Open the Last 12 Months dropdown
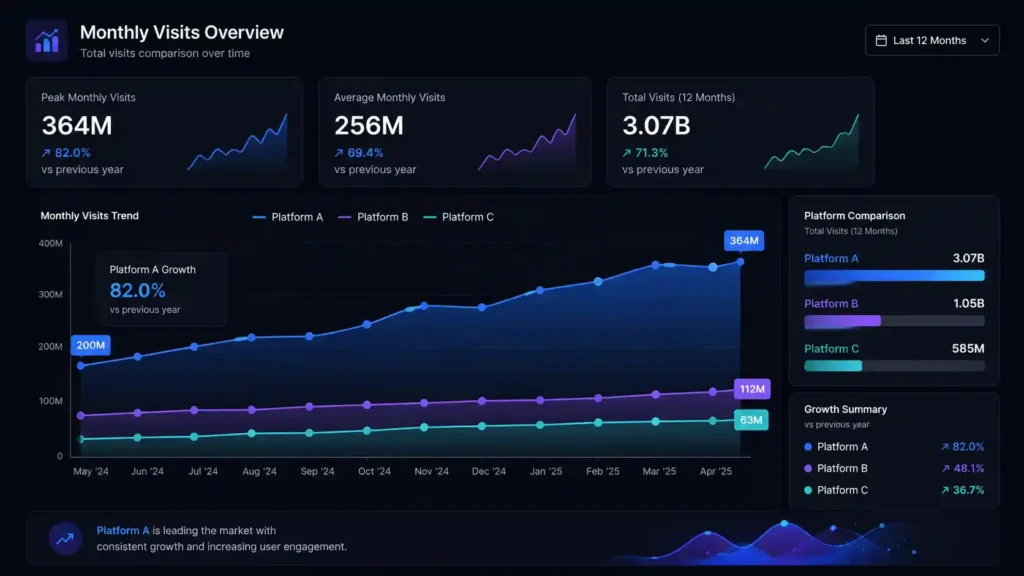 pos(932,40)
